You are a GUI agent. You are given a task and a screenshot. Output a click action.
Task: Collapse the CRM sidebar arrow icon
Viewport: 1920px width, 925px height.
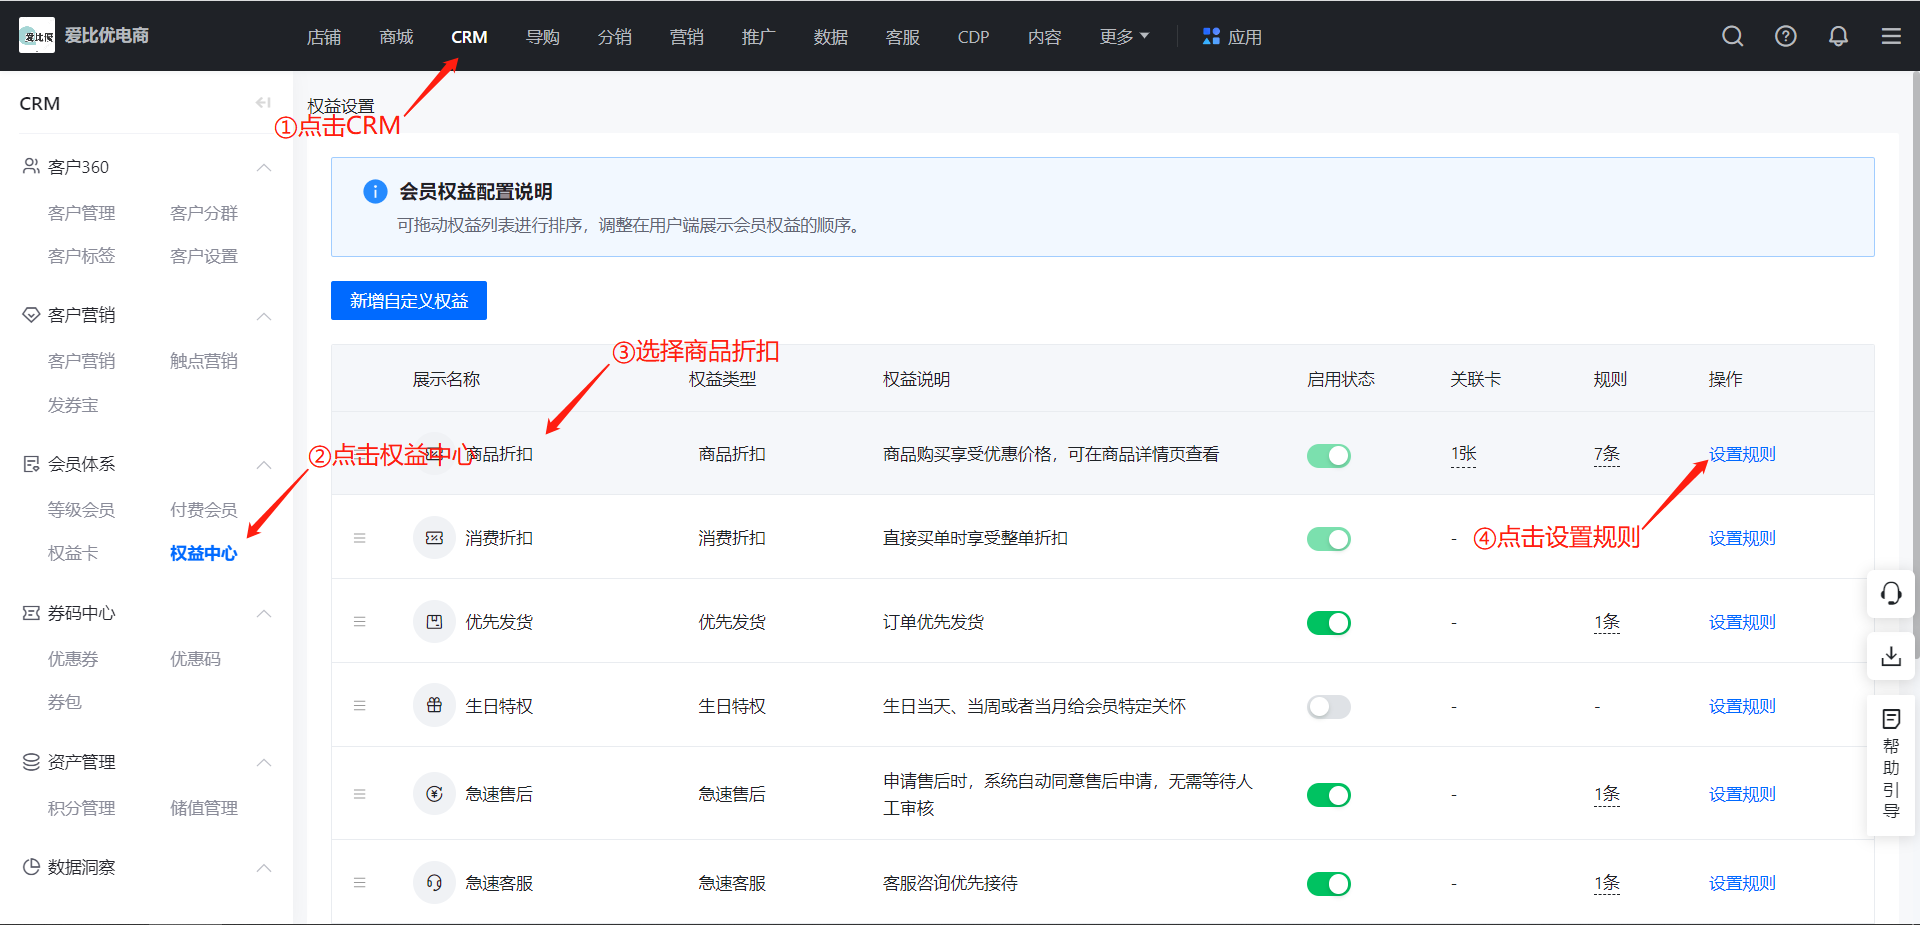pyautogui.click(x=263, y=102)
